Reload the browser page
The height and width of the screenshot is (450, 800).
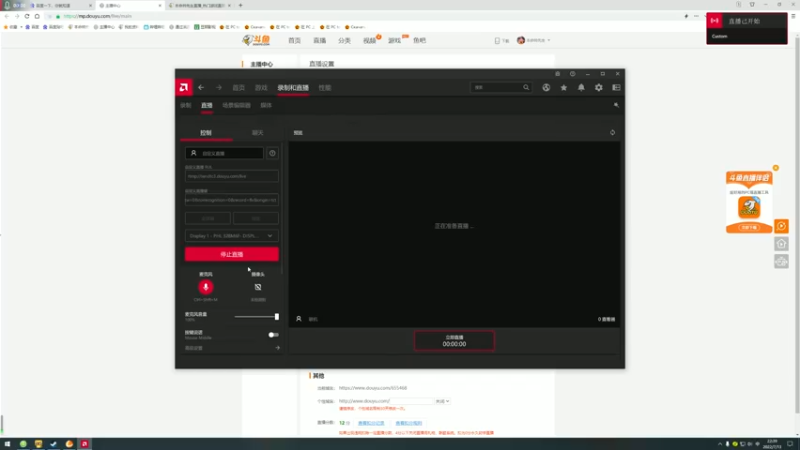(x=27, y=16)
